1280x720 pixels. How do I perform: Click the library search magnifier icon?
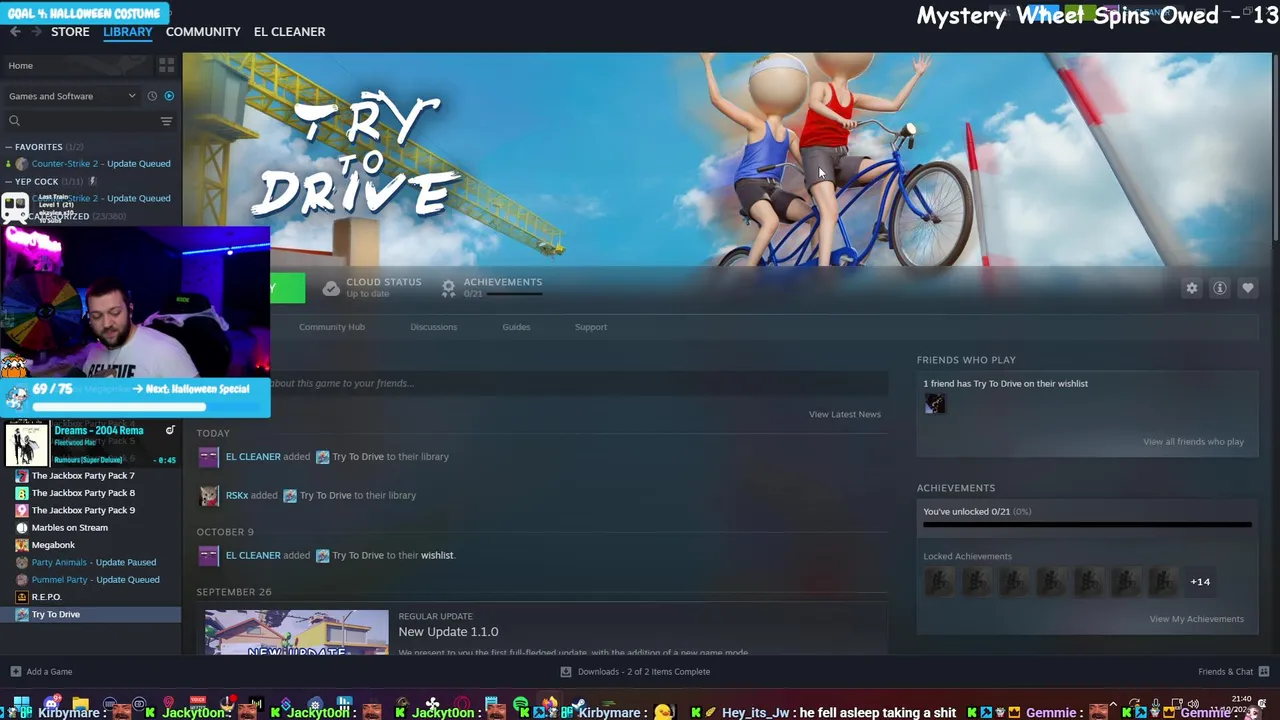pyautogui.click(x=14, y=121)
